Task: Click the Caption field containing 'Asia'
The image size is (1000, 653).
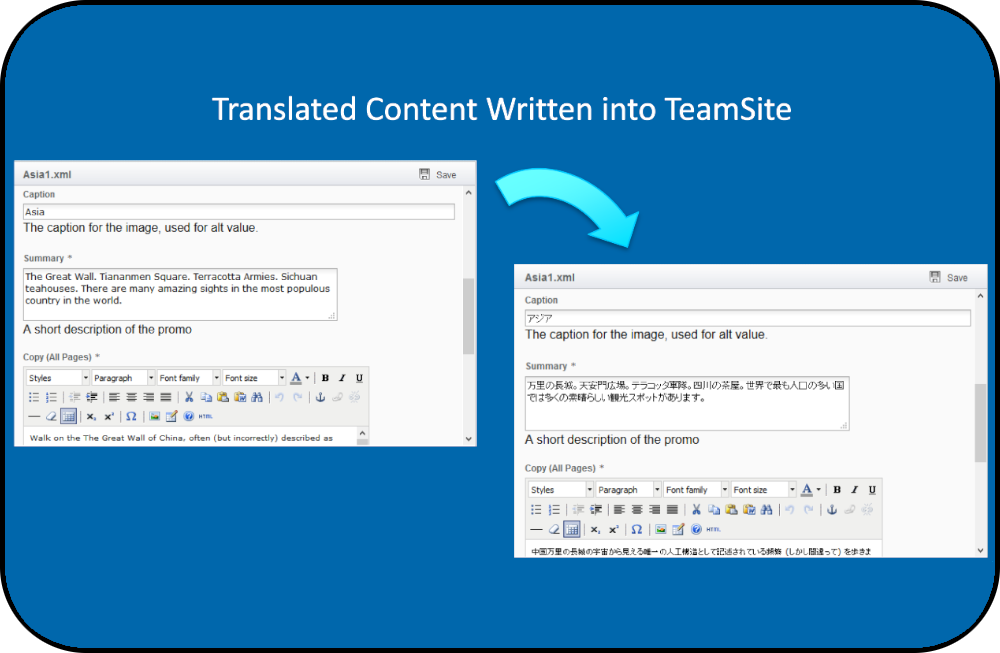Action: coord(239,212)
